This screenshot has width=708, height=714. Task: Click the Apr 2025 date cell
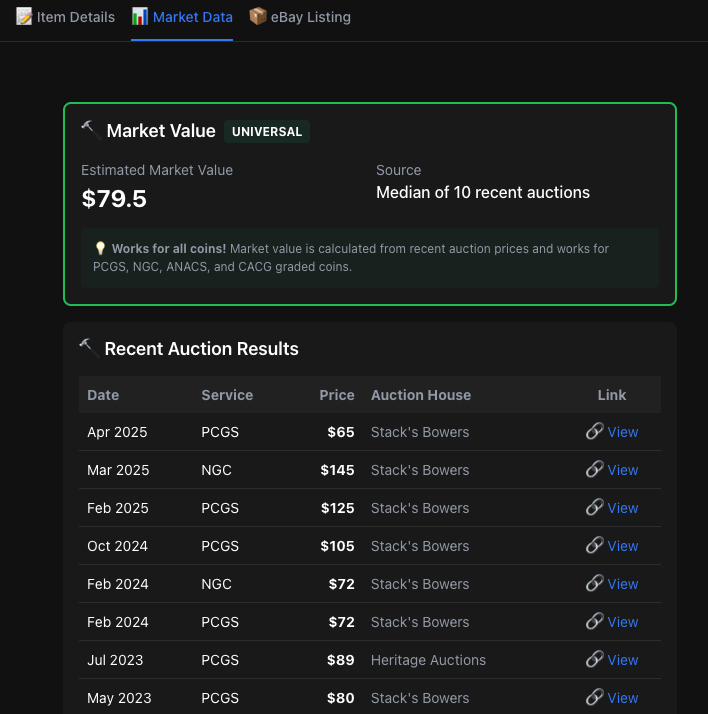(x=117, y=432)
